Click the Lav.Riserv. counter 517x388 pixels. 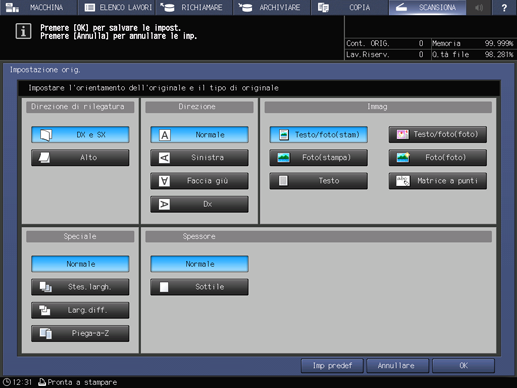pos(385,54)
